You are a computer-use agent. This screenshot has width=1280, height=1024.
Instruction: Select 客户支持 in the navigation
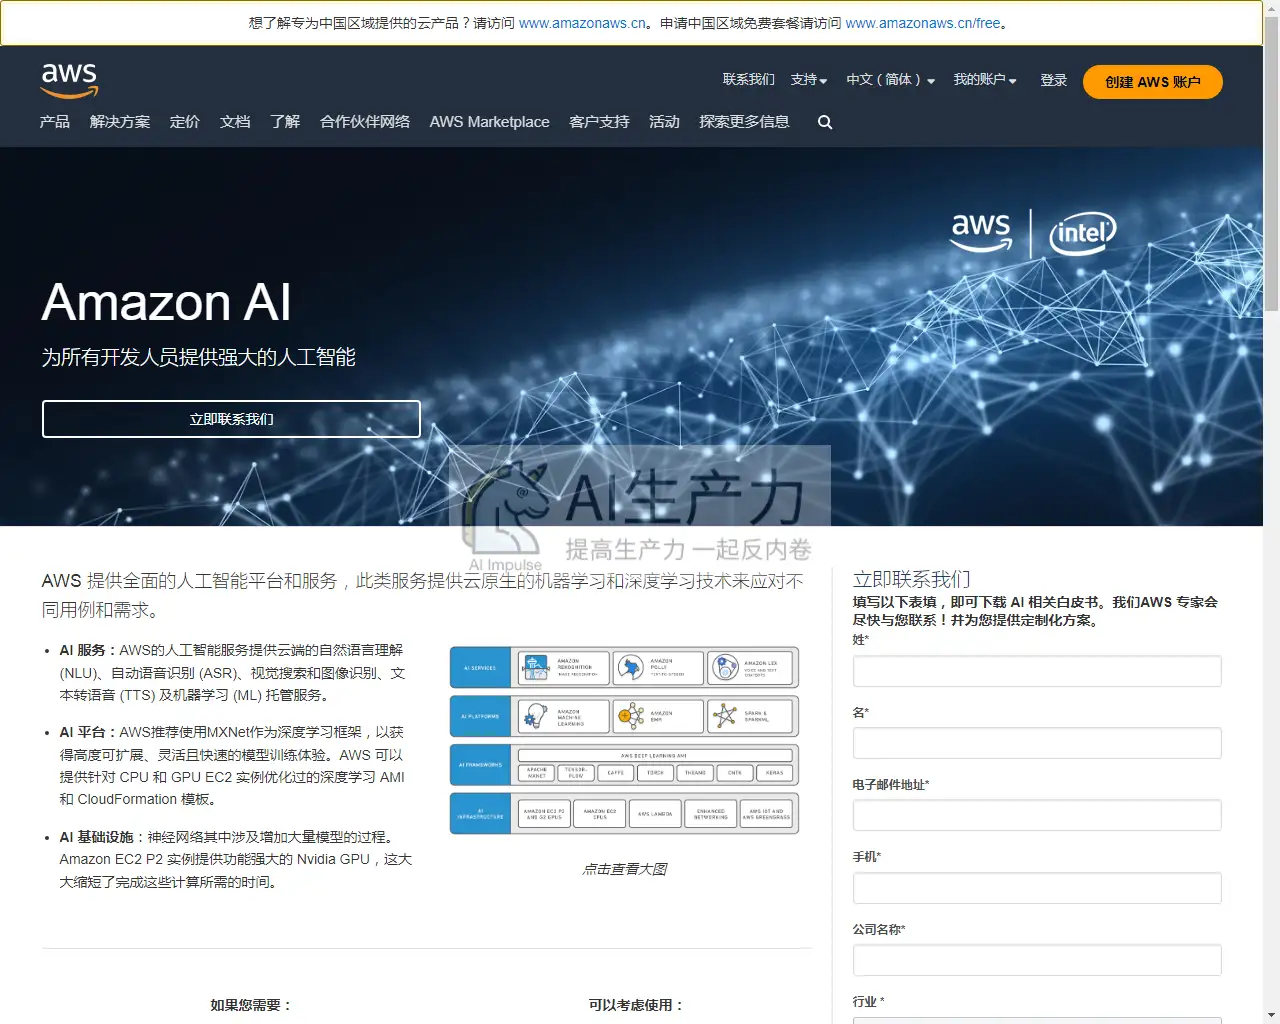coord(599,122)
